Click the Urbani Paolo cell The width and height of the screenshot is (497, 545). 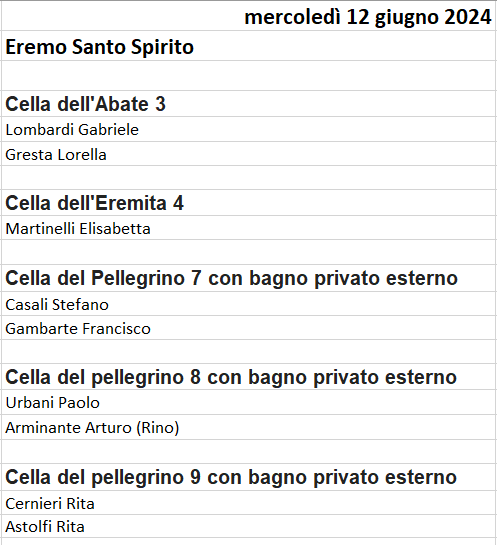(248, 402)
